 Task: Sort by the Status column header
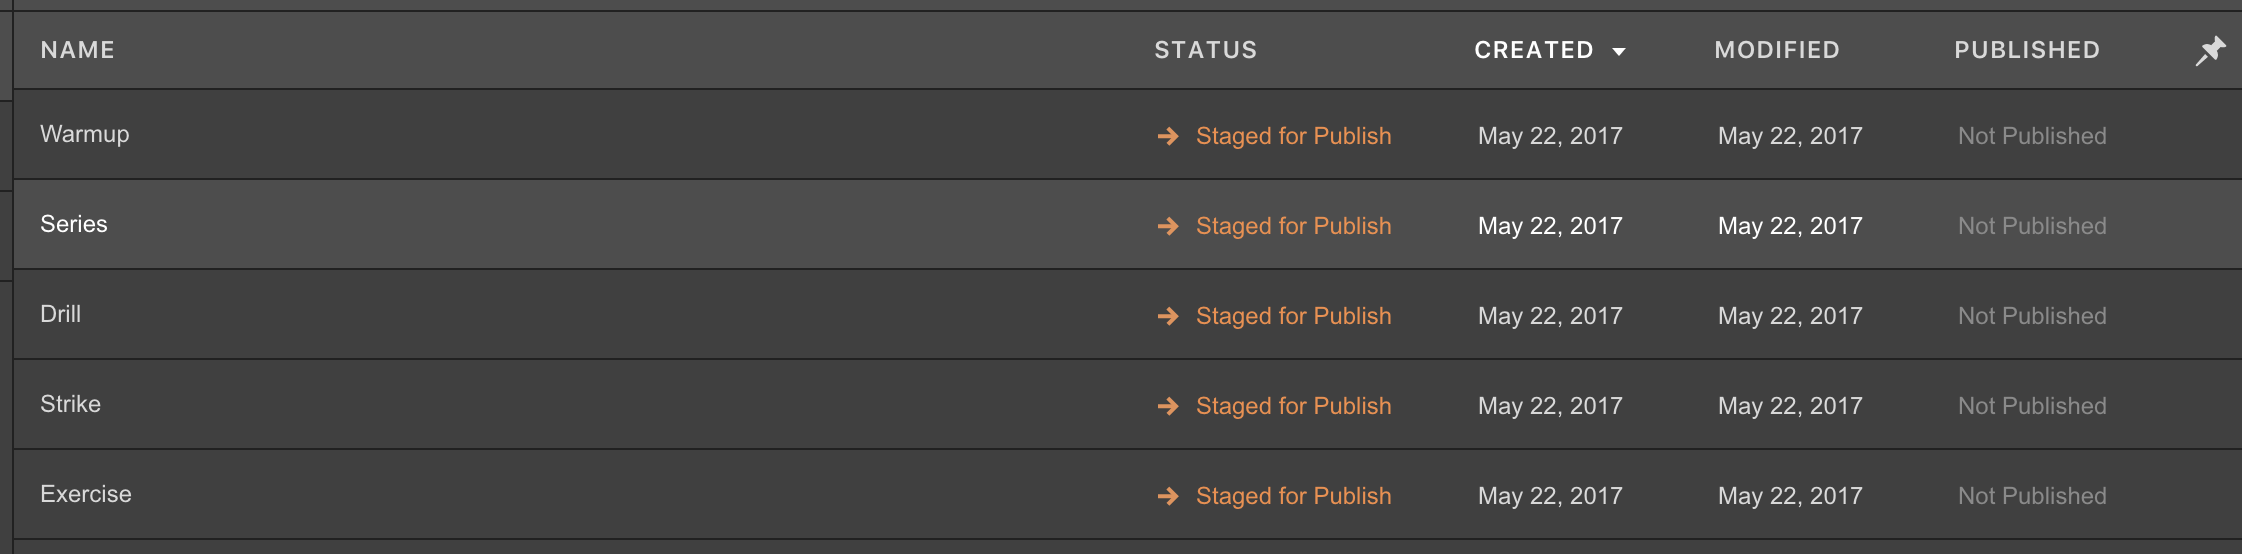click(x=1206, y=50)
